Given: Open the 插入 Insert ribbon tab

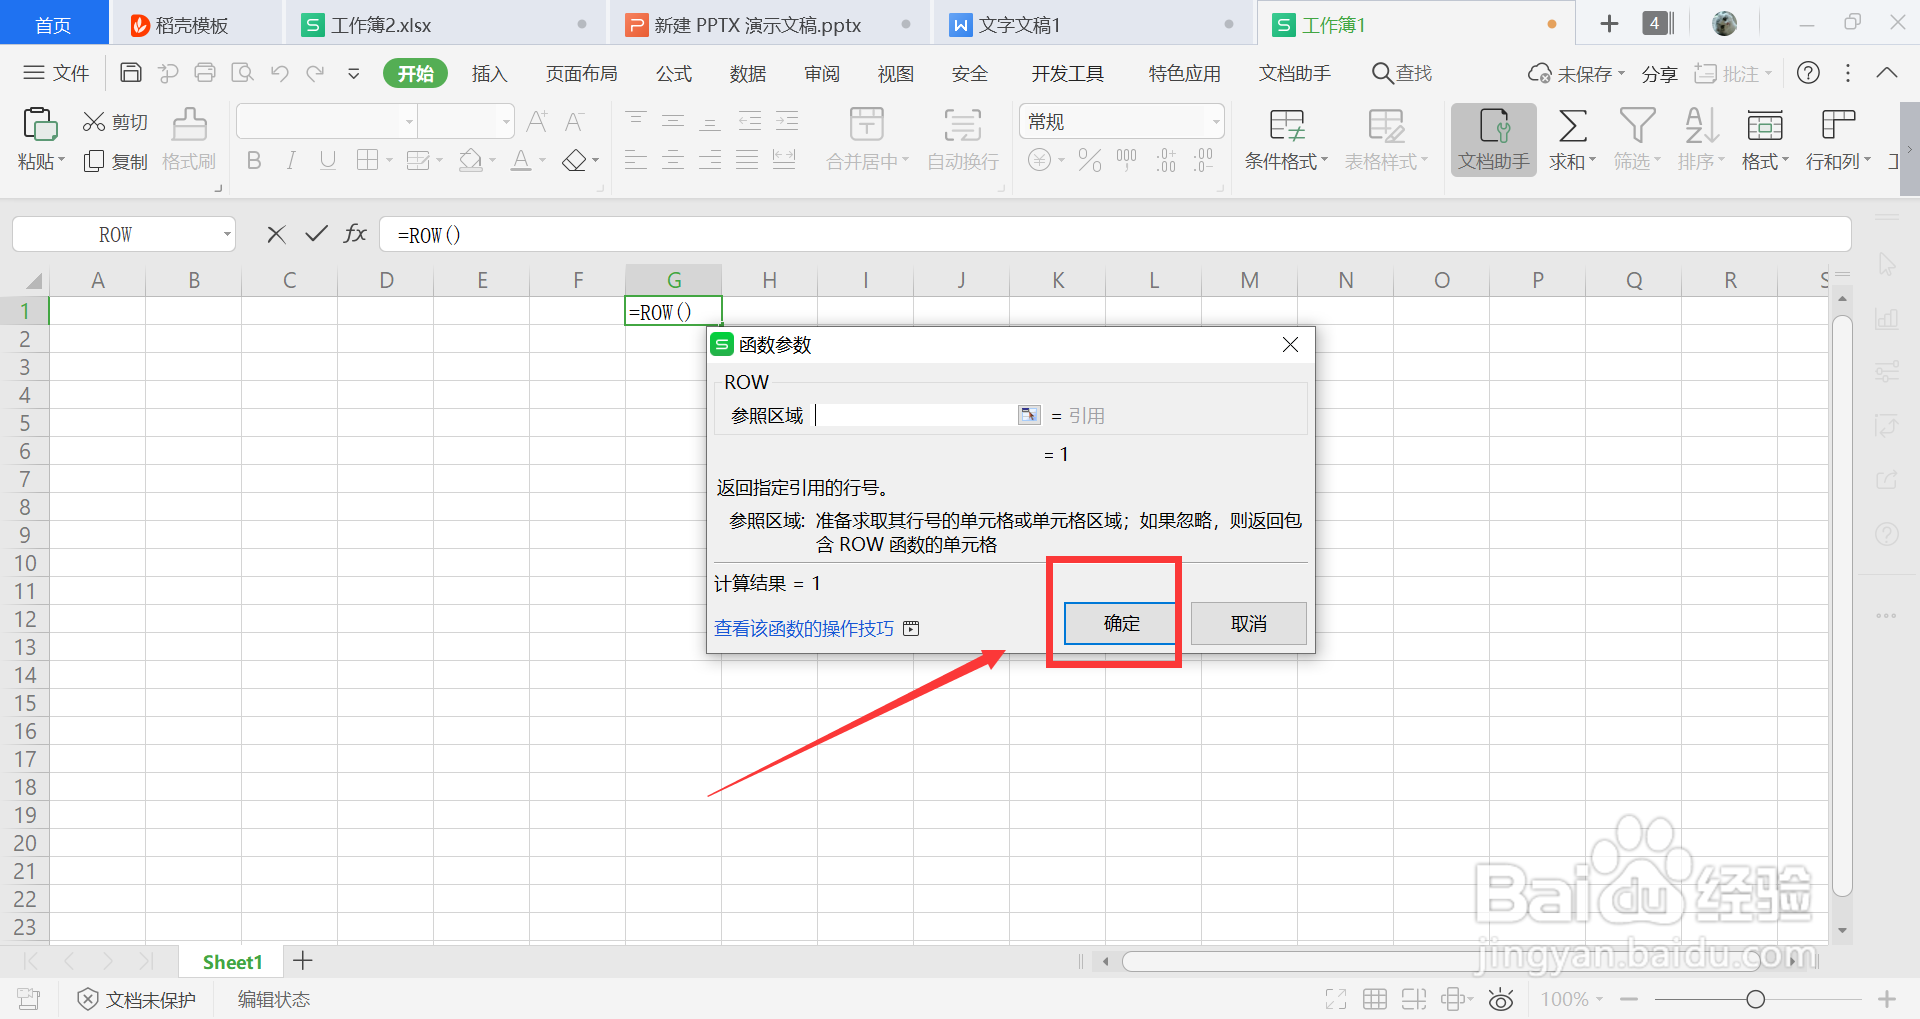Looking at the screenshot, I should pyautogui.click(x=490, y=74).
